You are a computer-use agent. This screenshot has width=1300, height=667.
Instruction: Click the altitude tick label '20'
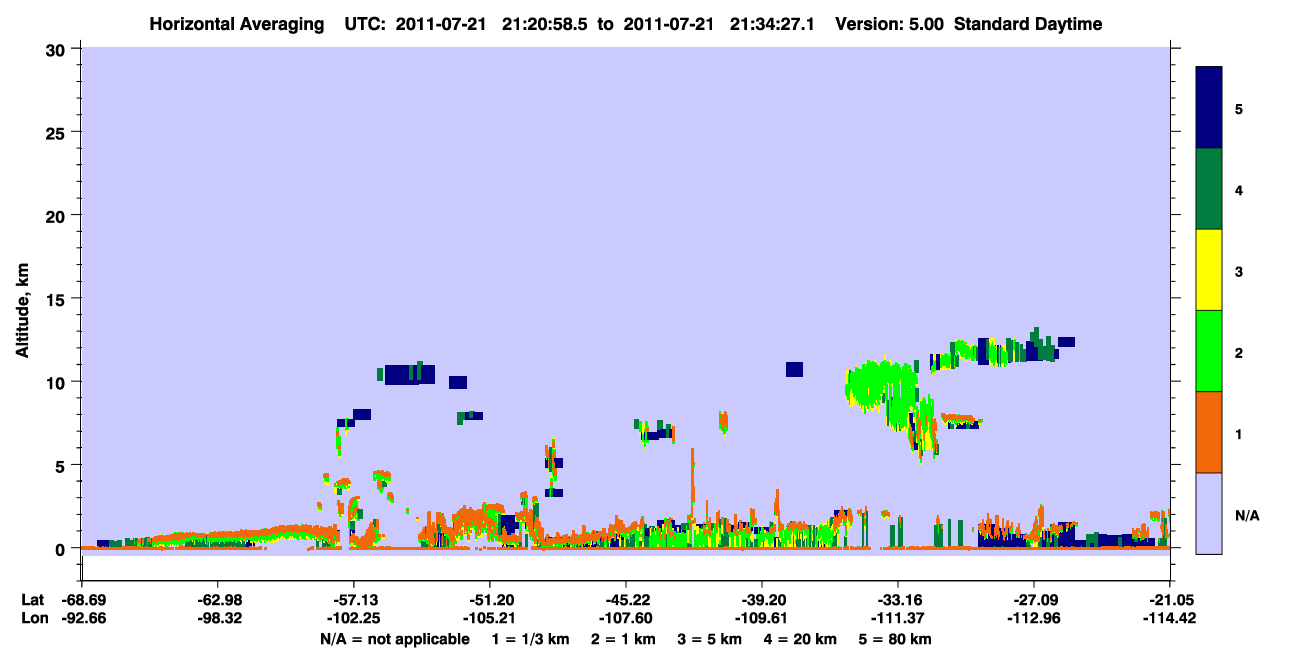click(57, 215)
